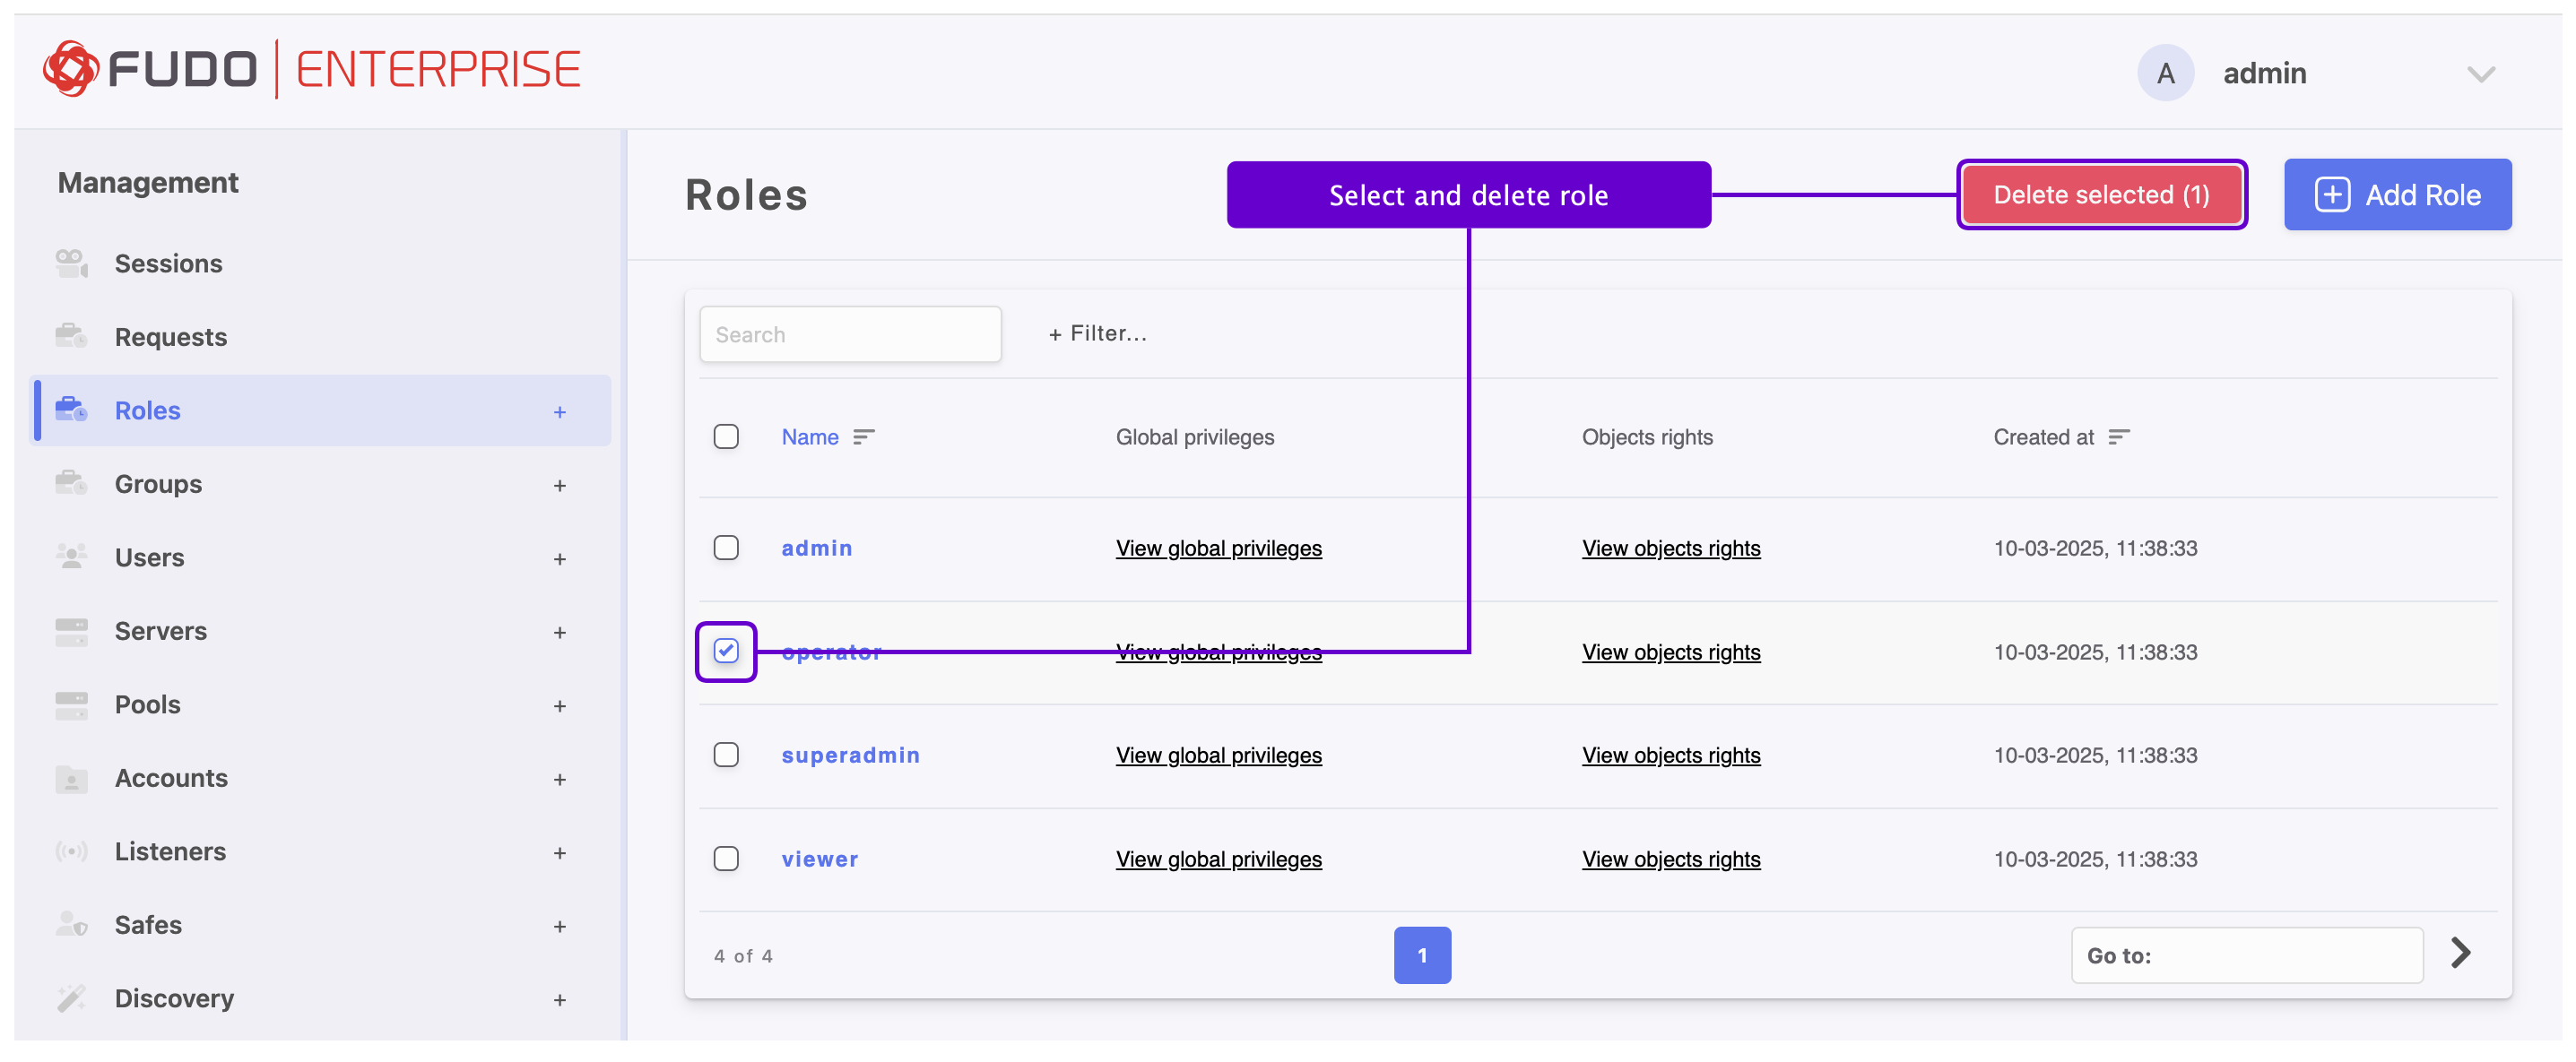Click page 1 pagination button
This screenshot has width=2576, height=1062.
(1422, 954)
